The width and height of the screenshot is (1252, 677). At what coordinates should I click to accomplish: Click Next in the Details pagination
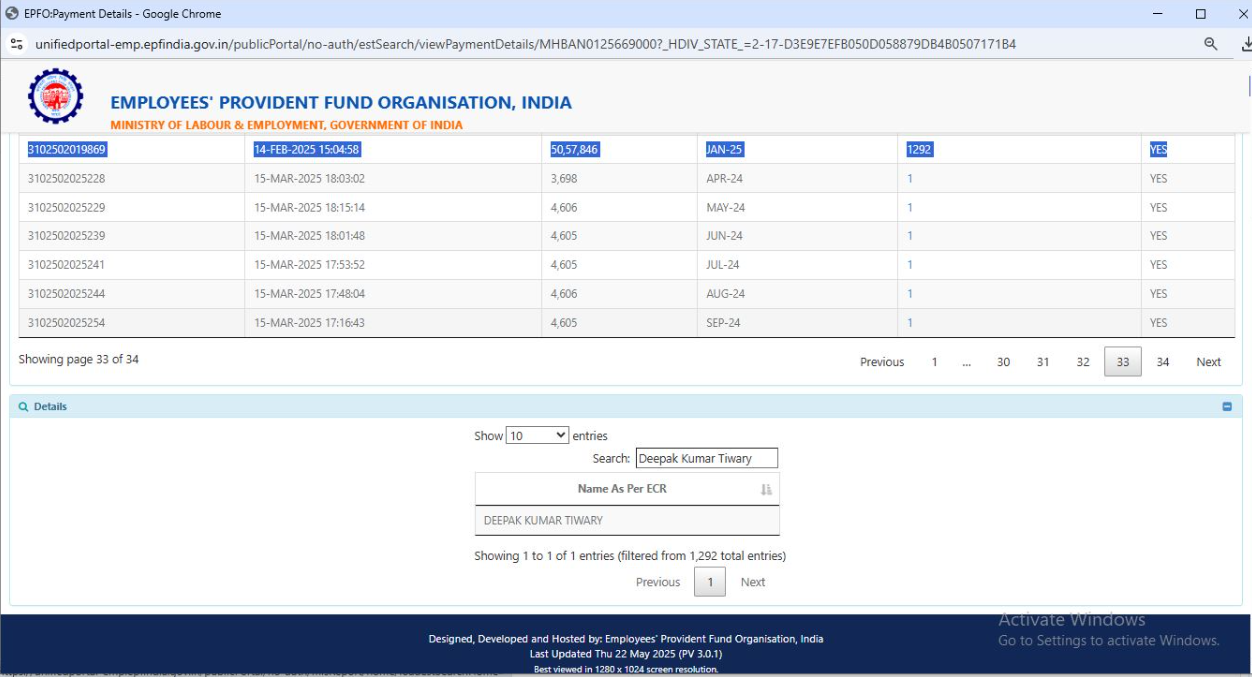752,582
